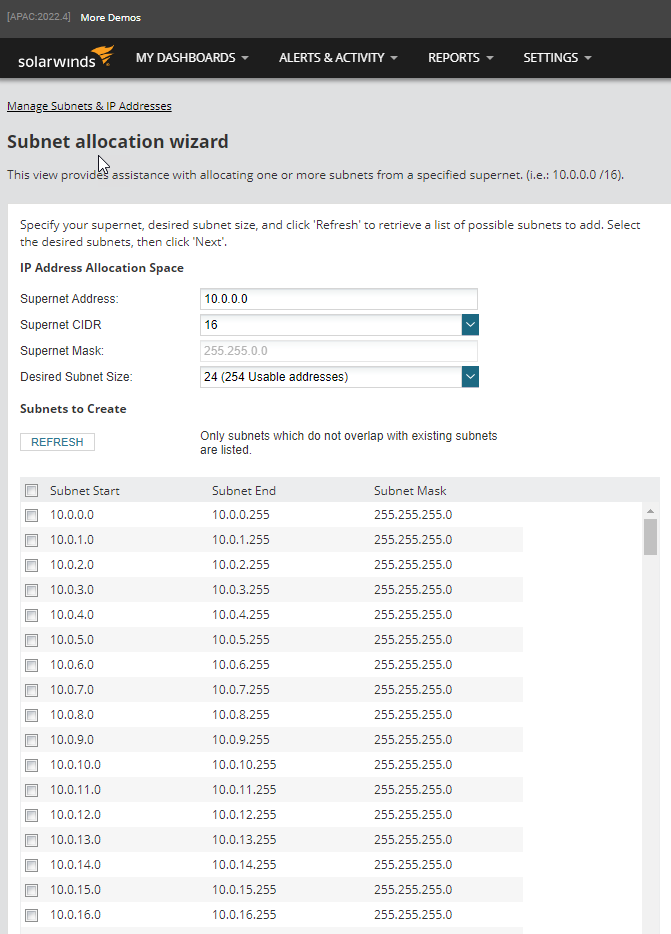The image size is (671, 934).
Task: Expand the Supernet CIDR dropdown
Action: [x=470, y=325]
